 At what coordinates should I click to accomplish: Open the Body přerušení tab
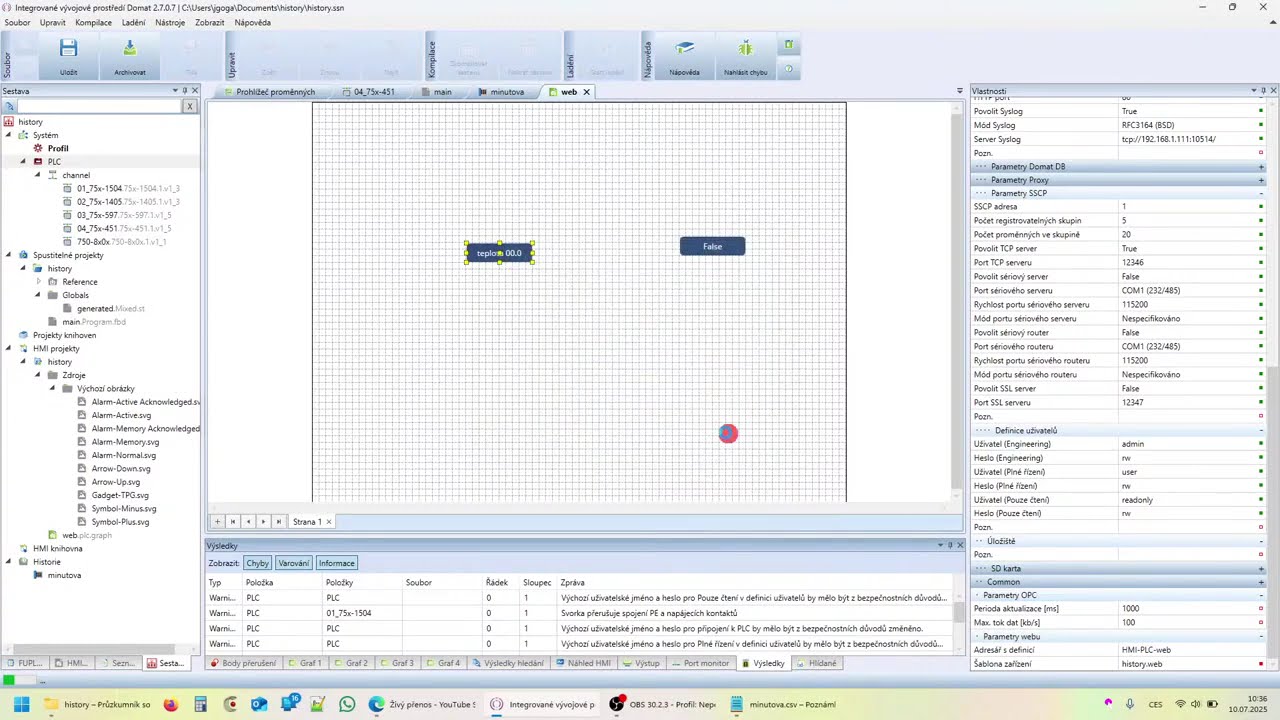[243, 663]
